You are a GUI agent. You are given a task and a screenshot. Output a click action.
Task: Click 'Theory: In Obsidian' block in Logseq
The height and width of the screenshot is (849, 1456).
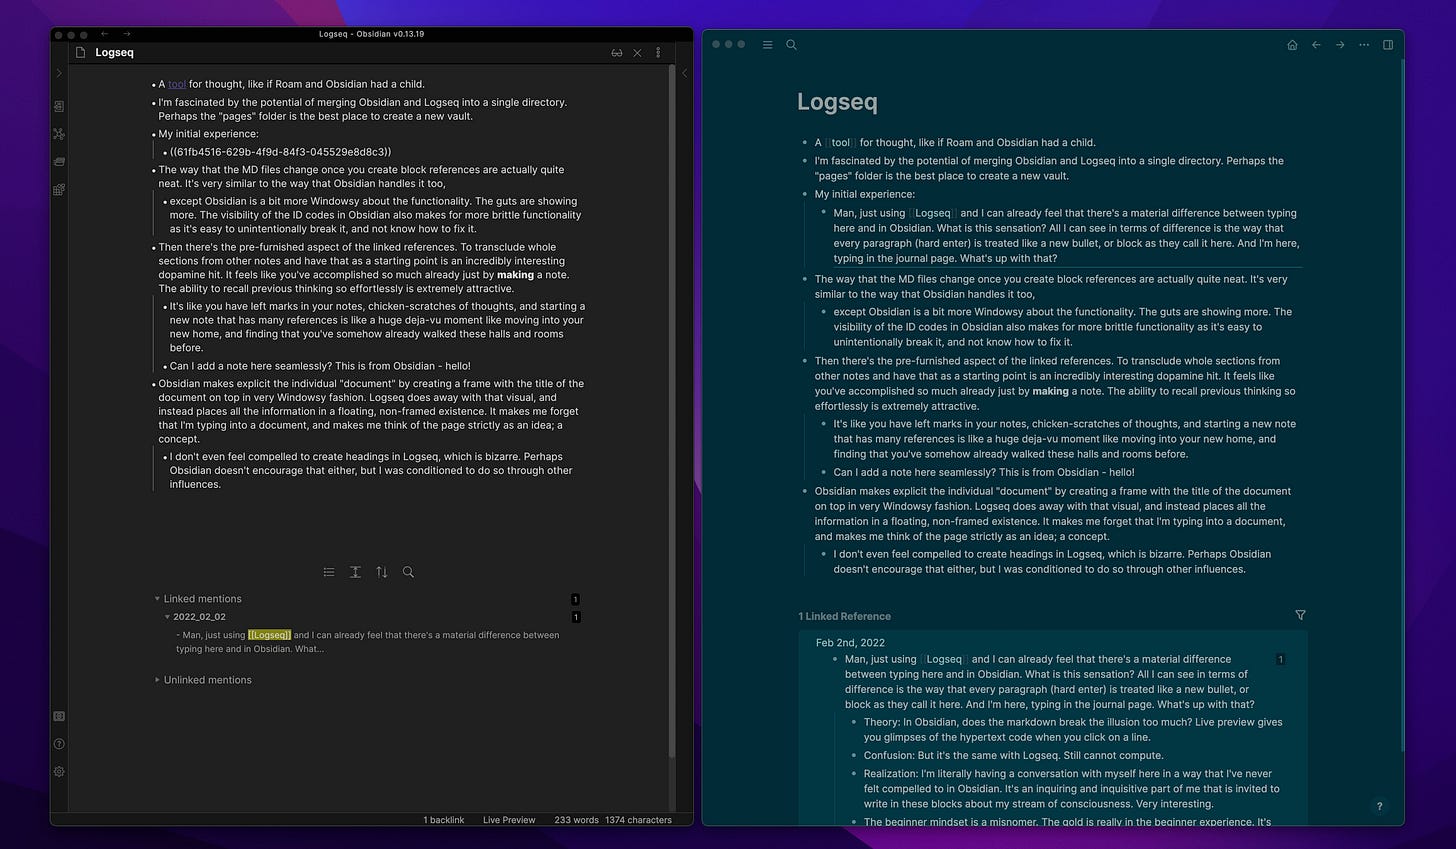point(1073,729)
